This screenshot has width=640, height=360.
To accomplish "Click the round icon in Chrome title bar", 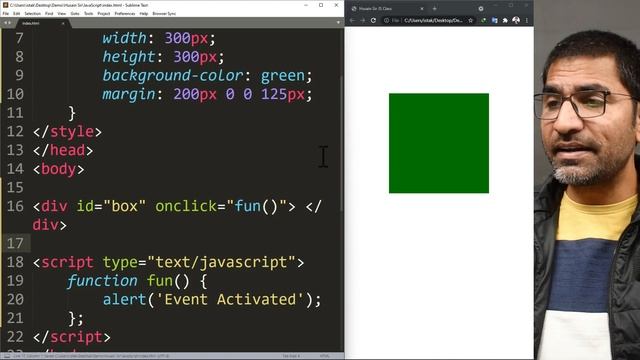I will (481, 8).
